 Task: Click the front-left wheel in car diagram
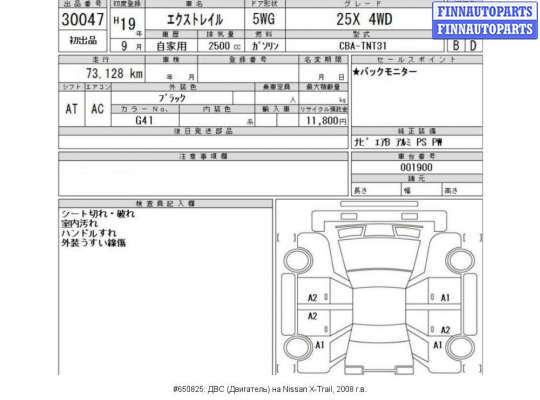[x=298, y=260]
